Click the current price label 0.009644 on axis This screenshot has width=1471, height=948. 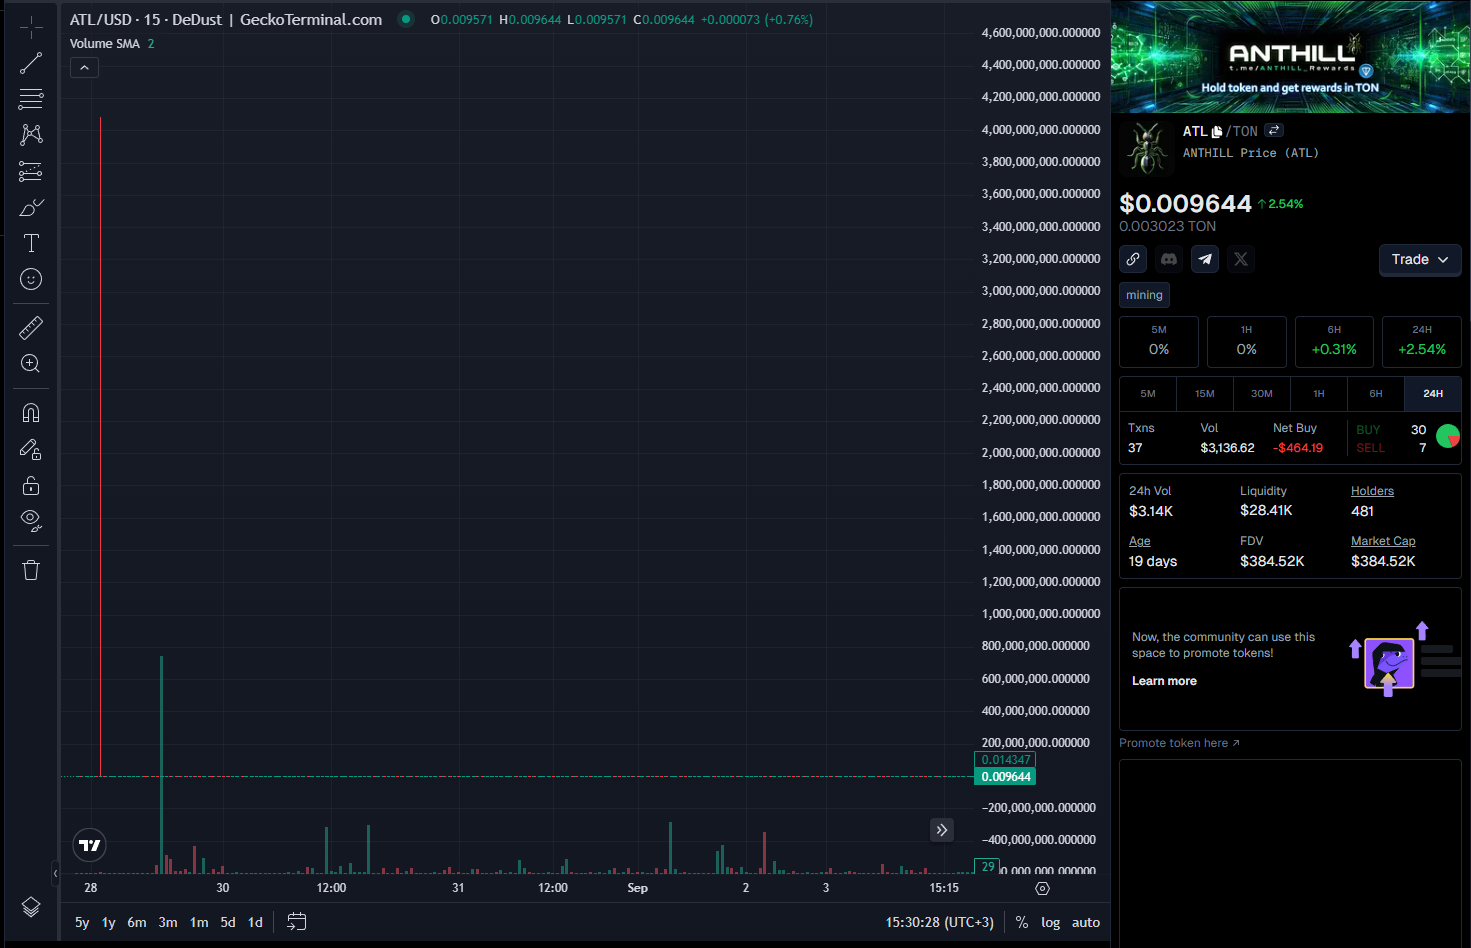pos(1005,777)
